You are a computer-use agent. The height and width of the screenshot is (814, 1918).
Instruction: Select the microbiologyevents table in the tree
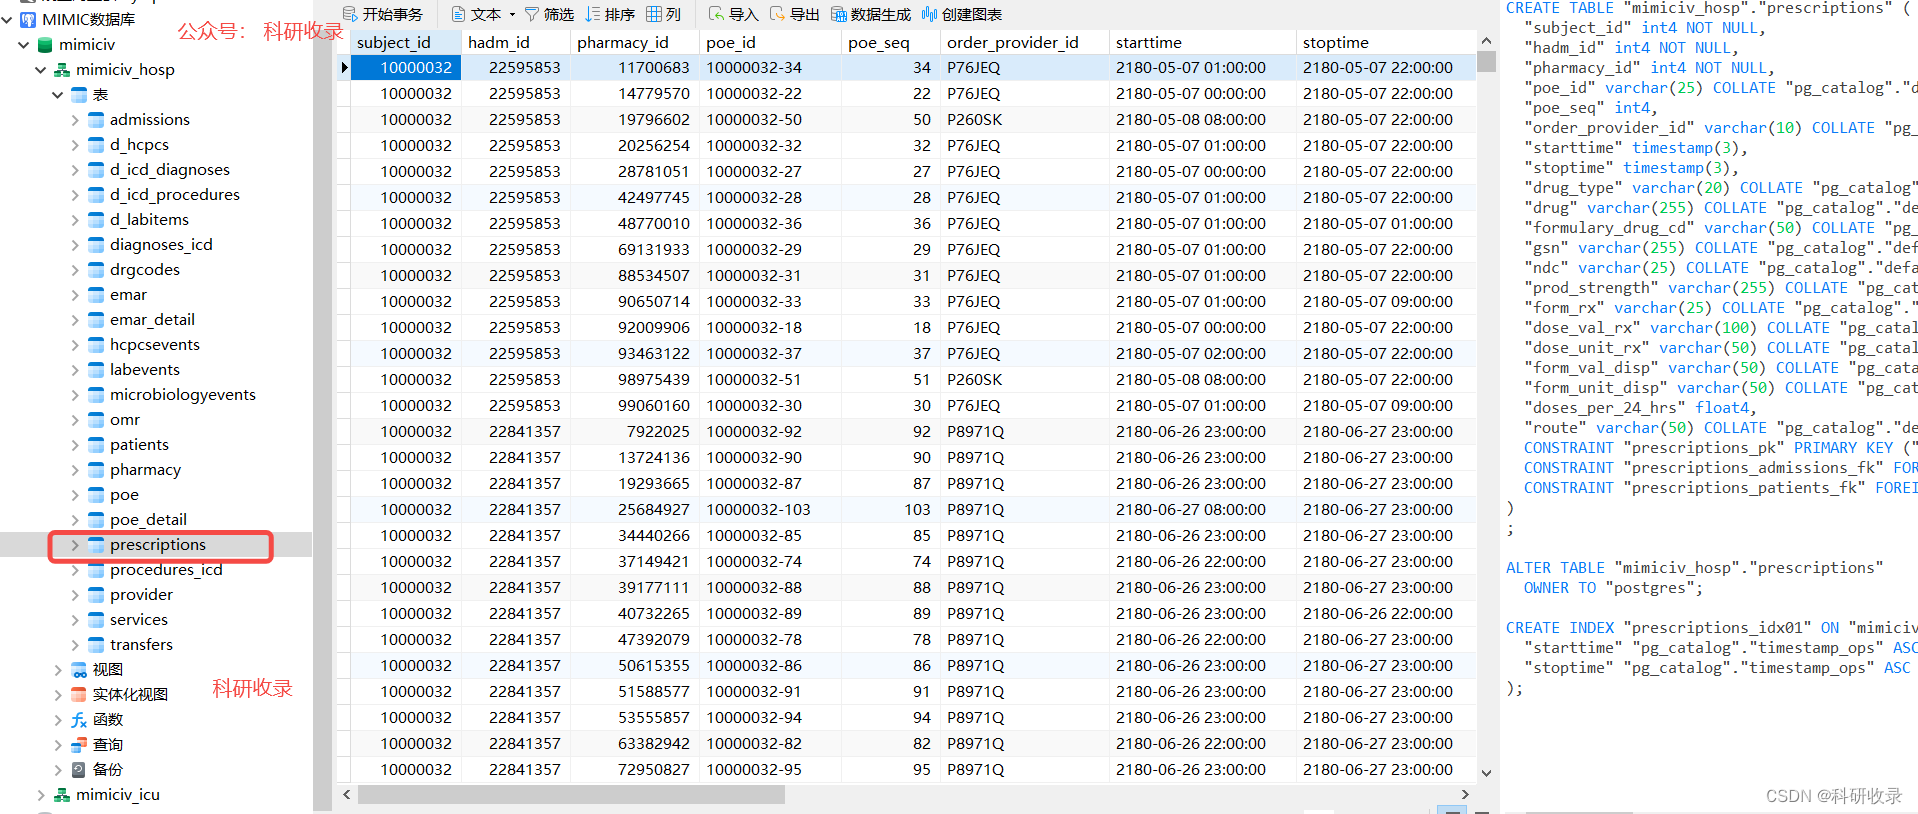(x=183, y=395)
